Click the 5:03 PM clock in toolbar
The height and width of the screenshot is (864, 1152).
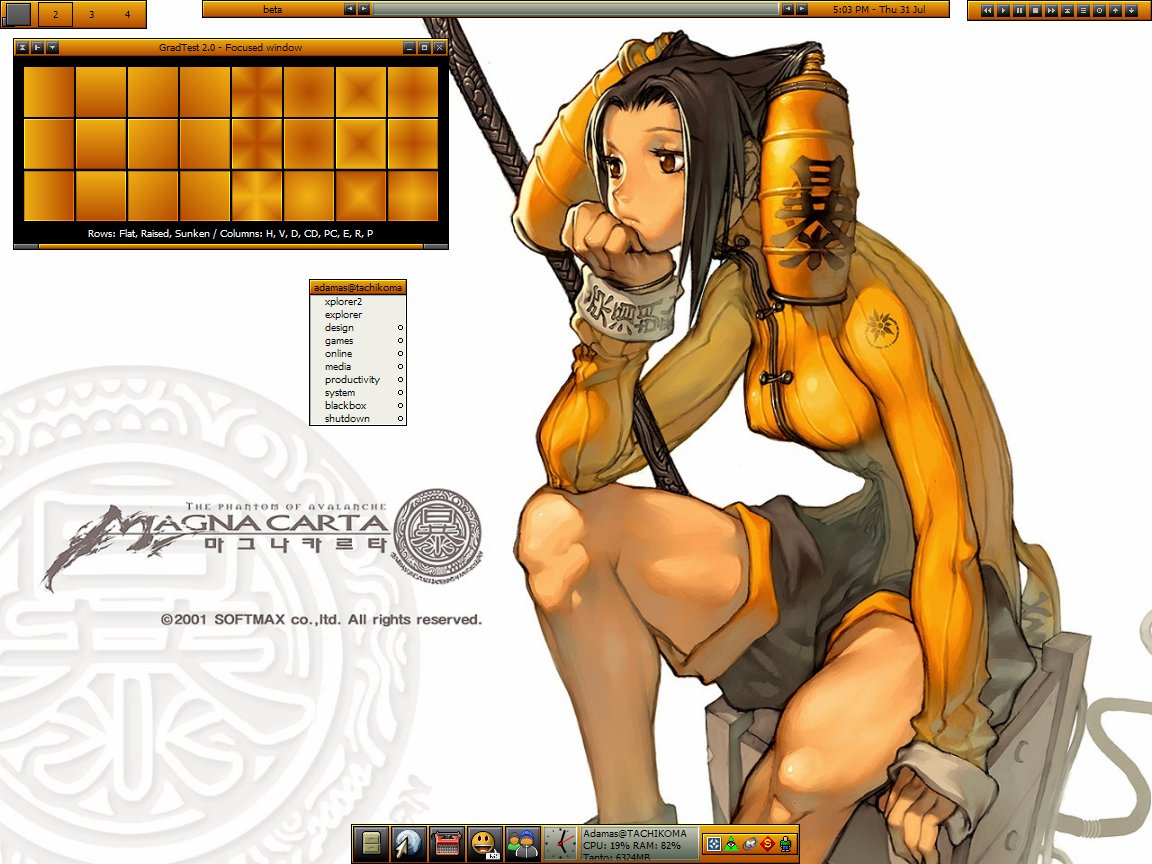click(878, 10)
